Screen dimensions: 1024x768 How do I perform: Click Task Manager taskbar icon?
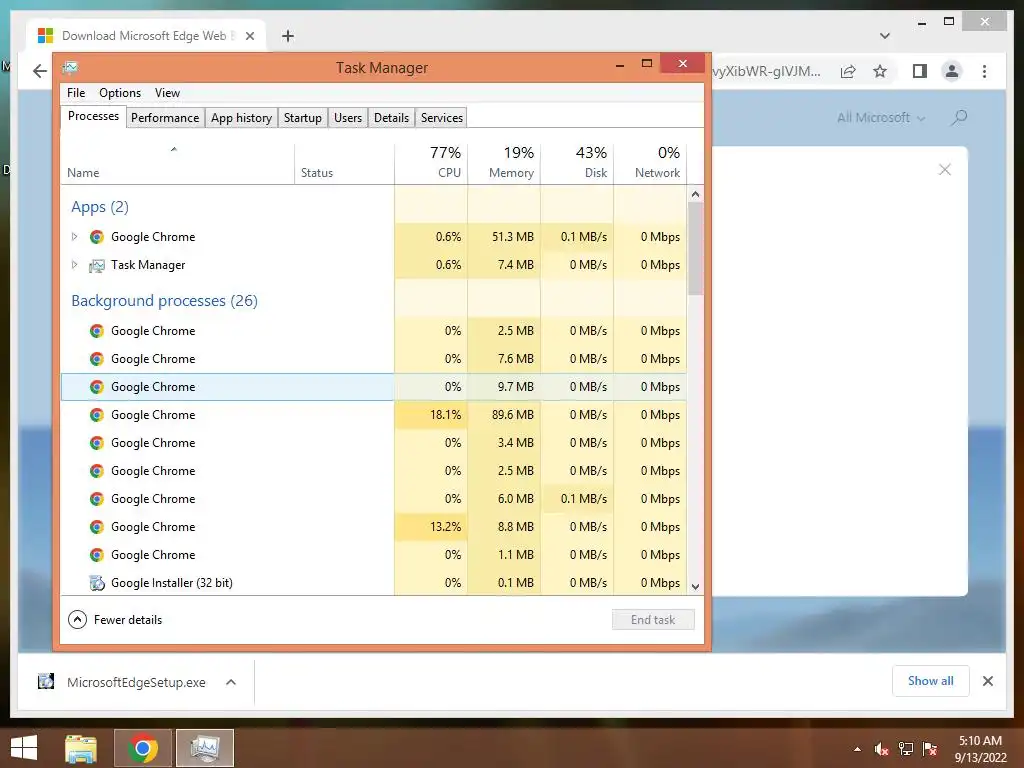205,748
